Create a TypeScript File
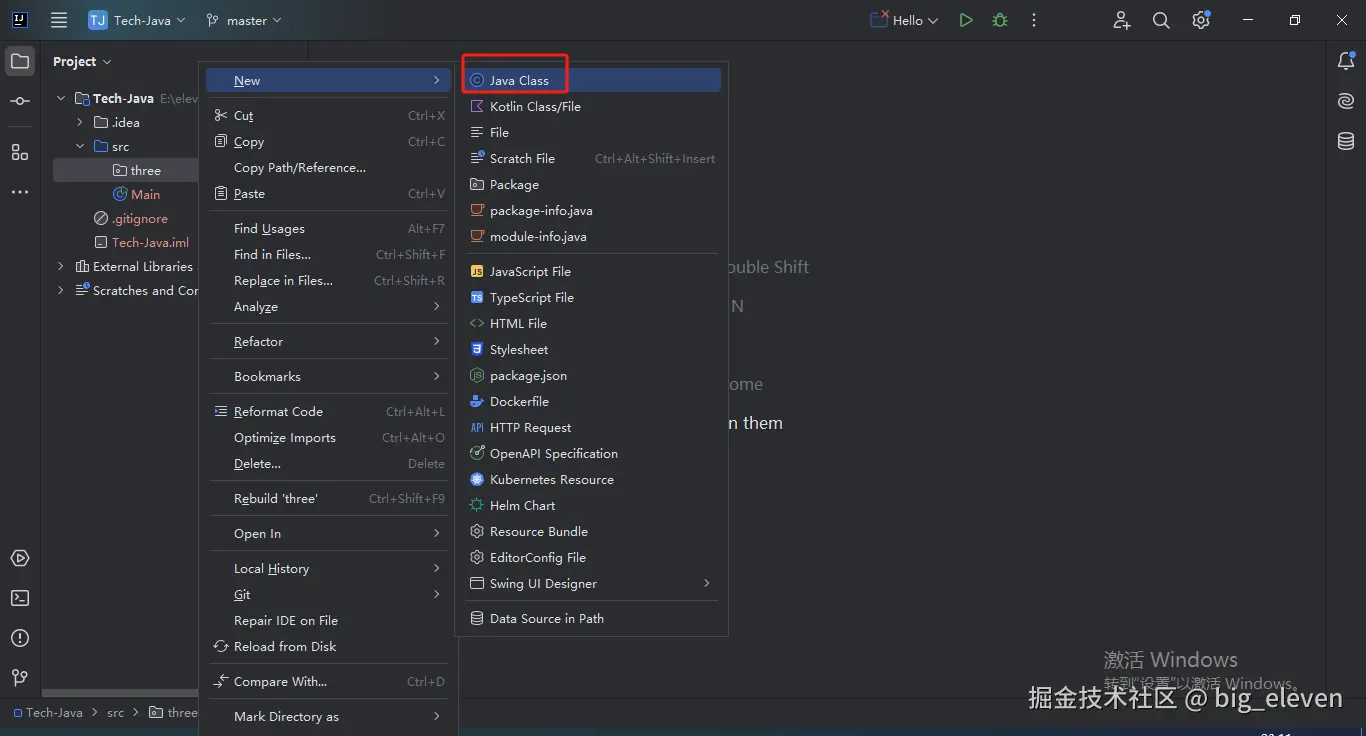This screenshot has width=1366, height=736. pos(591,297)
